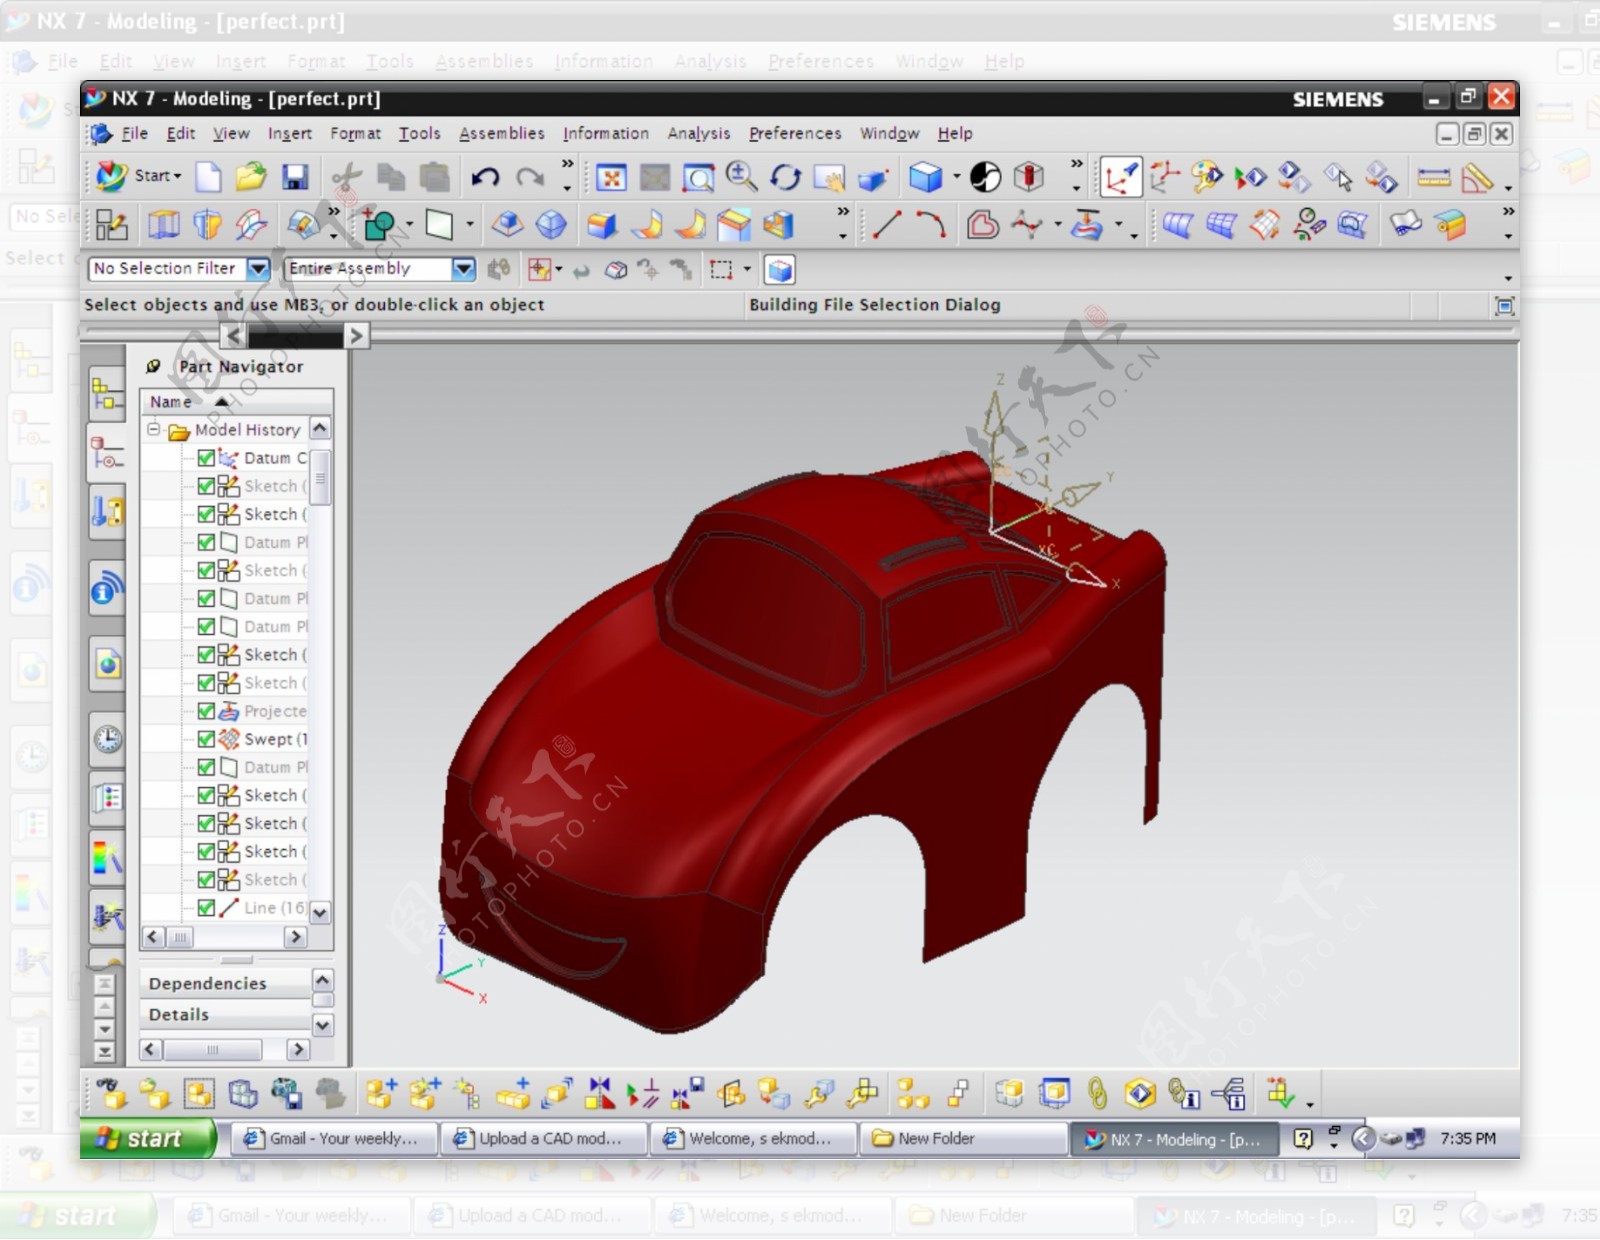This screenshot has width=1600, height=1240.
Task: Click the Undo arrow in the toolbar
Action: coord(486,178)
